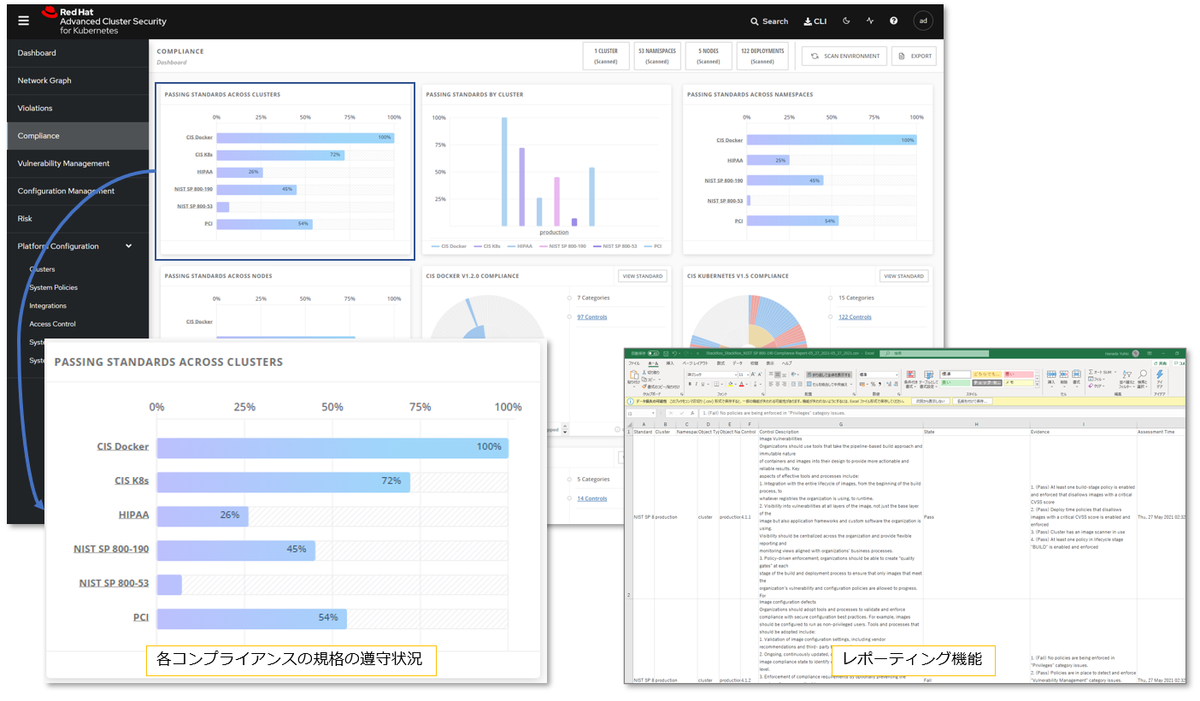Open Conditional Formatting in Excel ribbon
Image resolution: width=1200 pixels, height=701 pixels.
911,379
